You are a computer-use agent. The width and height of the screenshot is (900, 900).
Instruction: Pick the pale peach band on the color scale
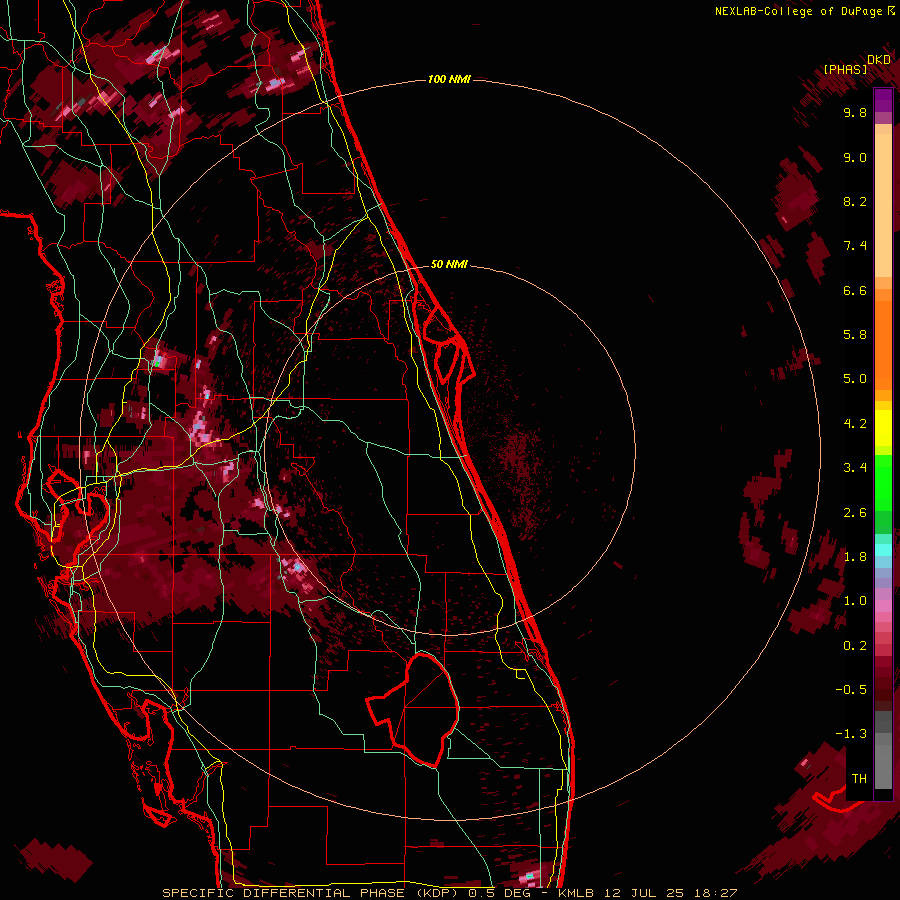883,205
